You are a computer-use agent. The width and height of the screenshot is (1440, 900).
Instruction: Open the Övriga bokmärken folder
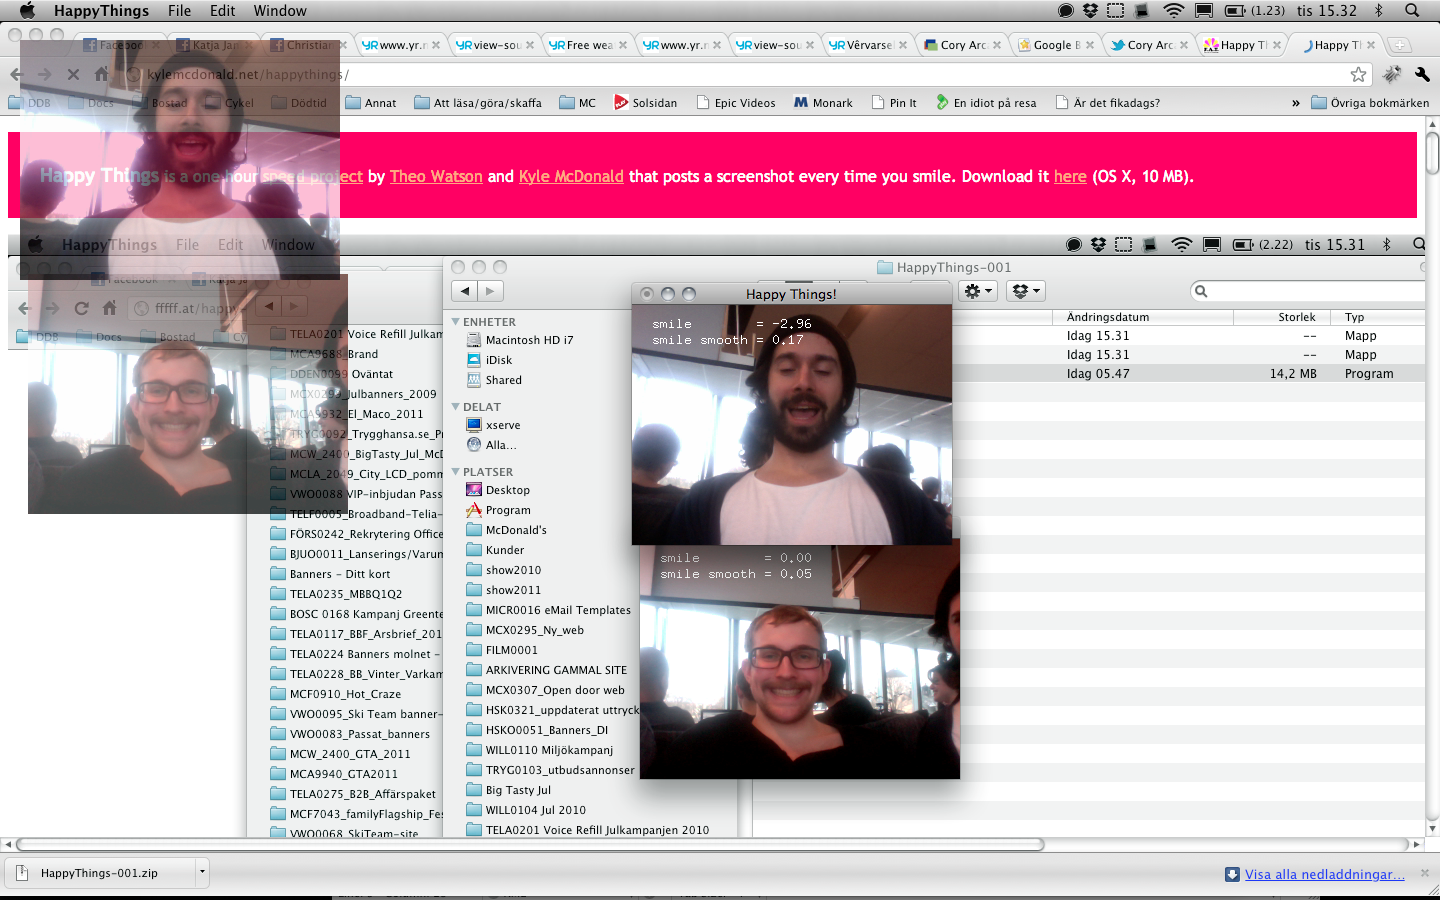pos(1369,103)
